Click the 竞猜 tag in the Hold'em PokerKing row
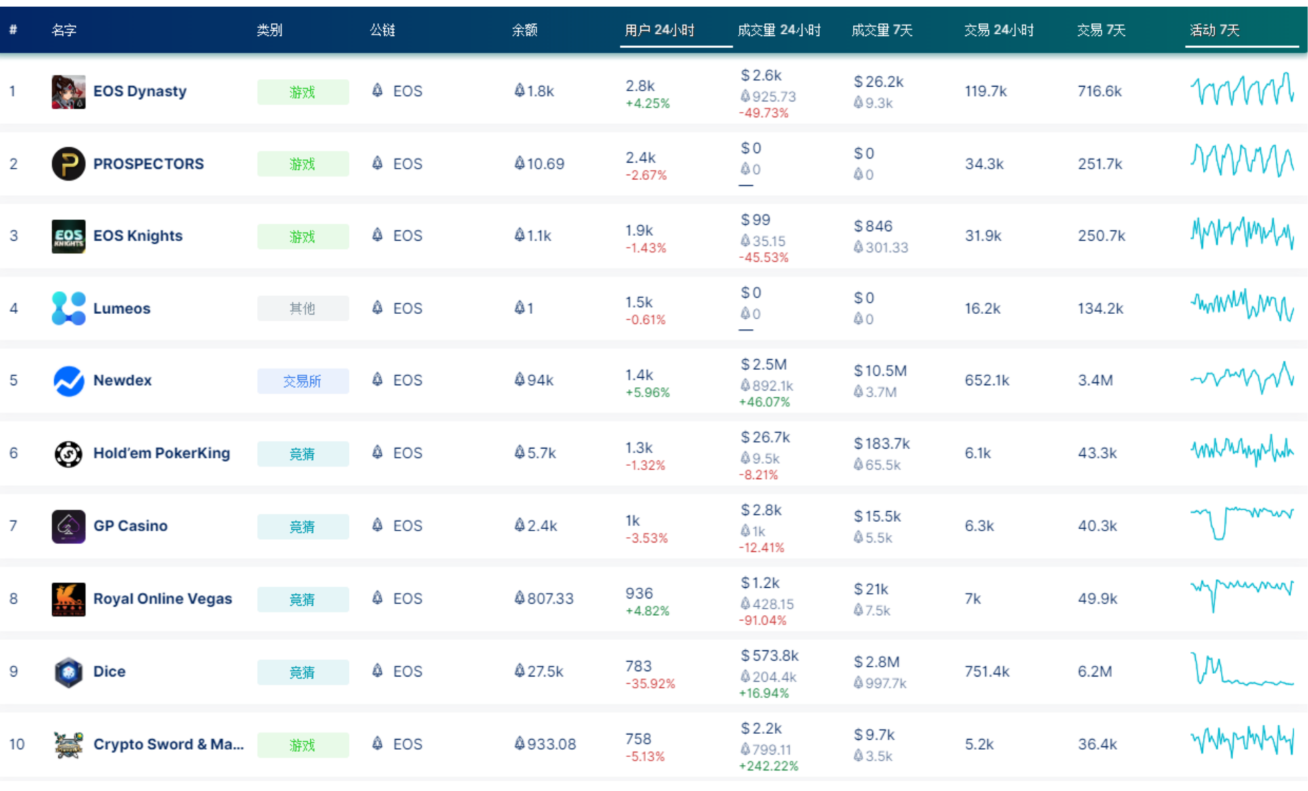 tap(303, 454)
